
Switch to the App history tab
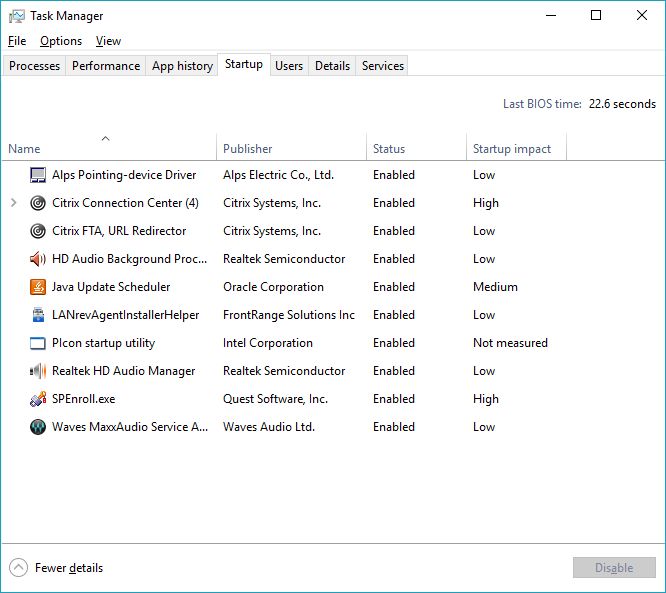coord(182,66)
